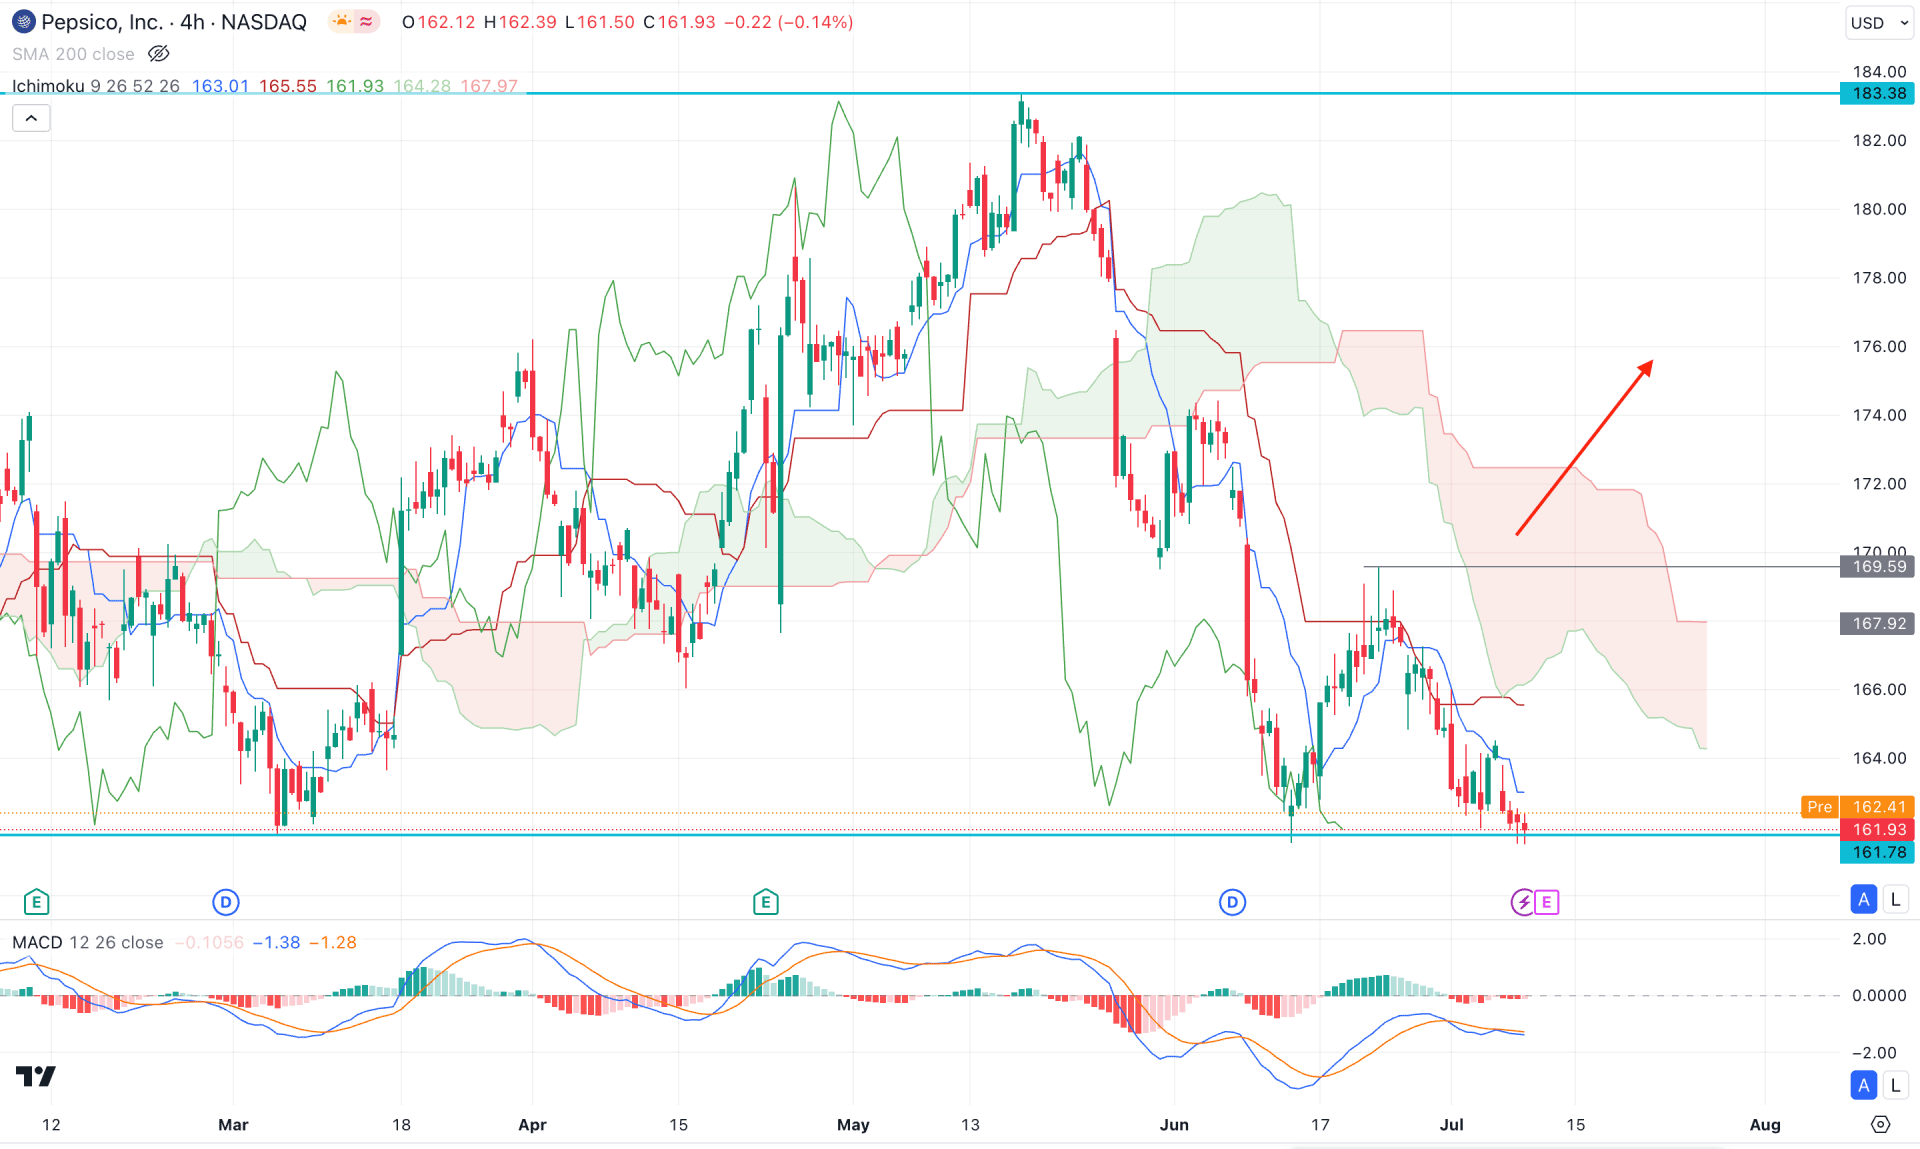Select the SMA 200 close indicator label

click(73, 54)
